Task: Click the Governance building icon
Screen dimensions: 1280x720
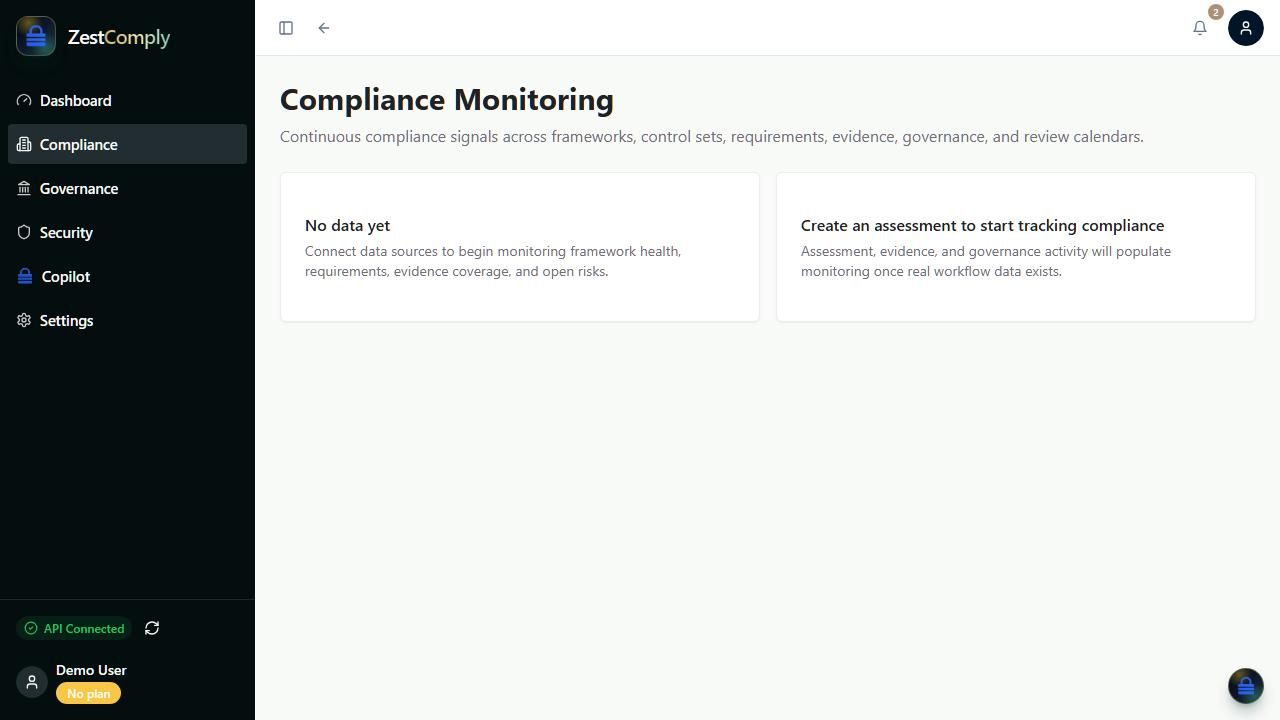Action: click(x=24, y=188)
